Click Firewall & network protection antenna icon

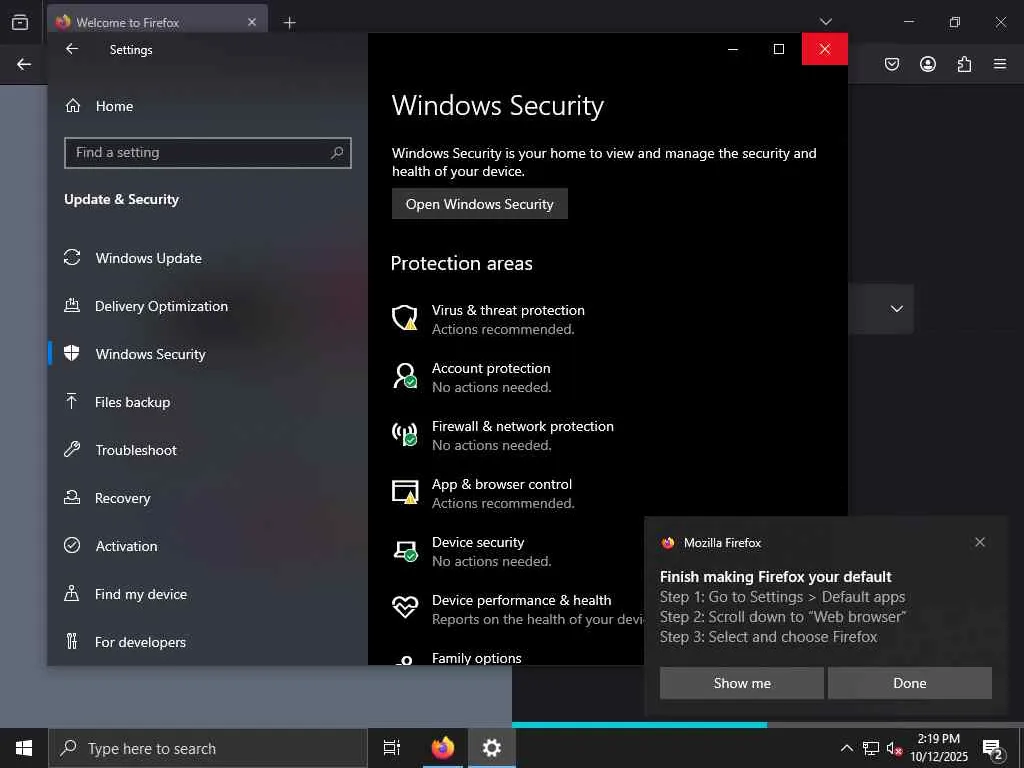point(404,434)
